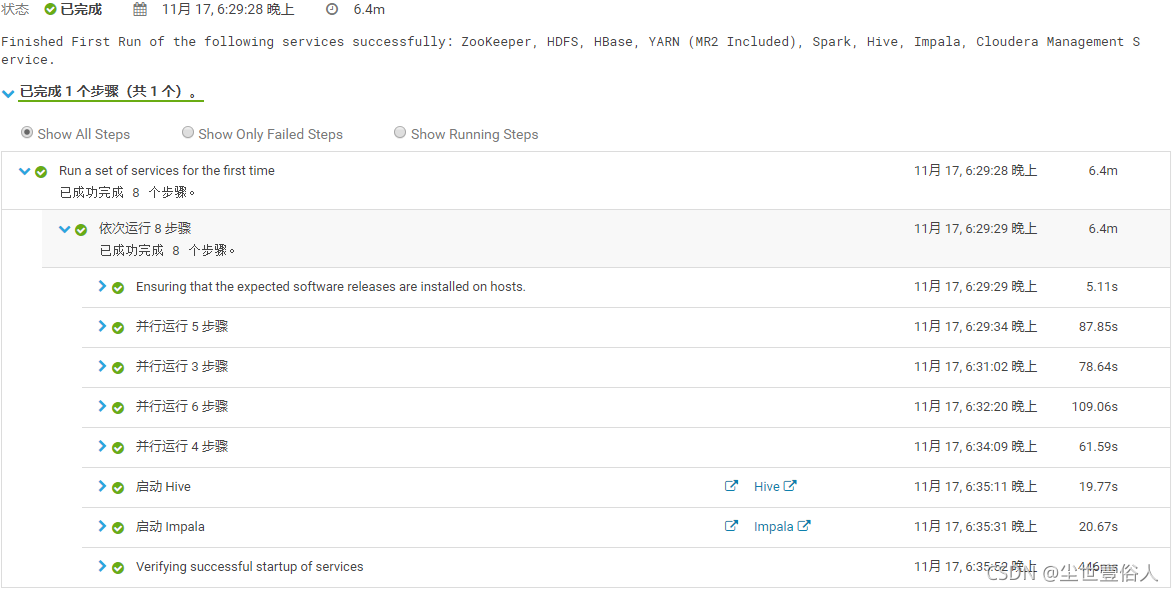Click the 已完成 1 个步骤（共 1 个）heading
This screenshot has height=591, width=1174.
(110, 92)
